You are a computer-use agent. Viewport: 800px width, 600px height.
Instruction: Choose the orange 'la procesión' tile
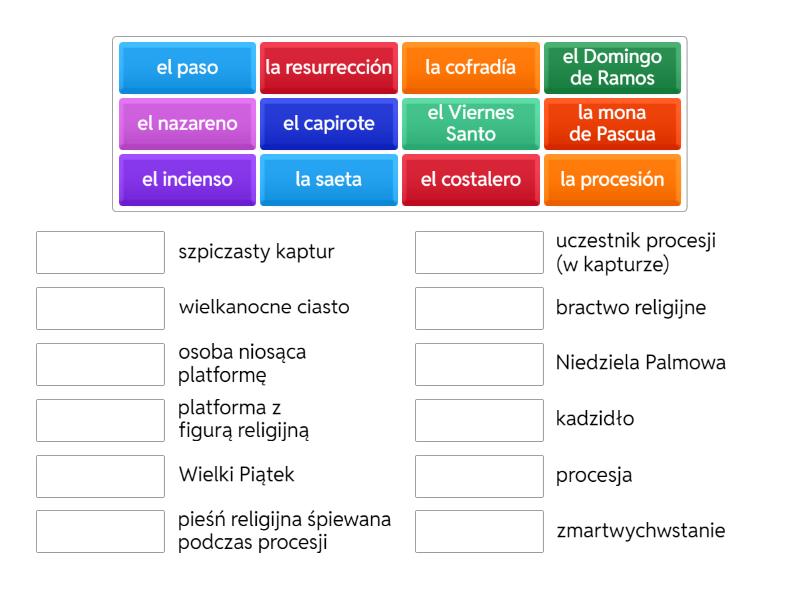[x=612, y=180]
